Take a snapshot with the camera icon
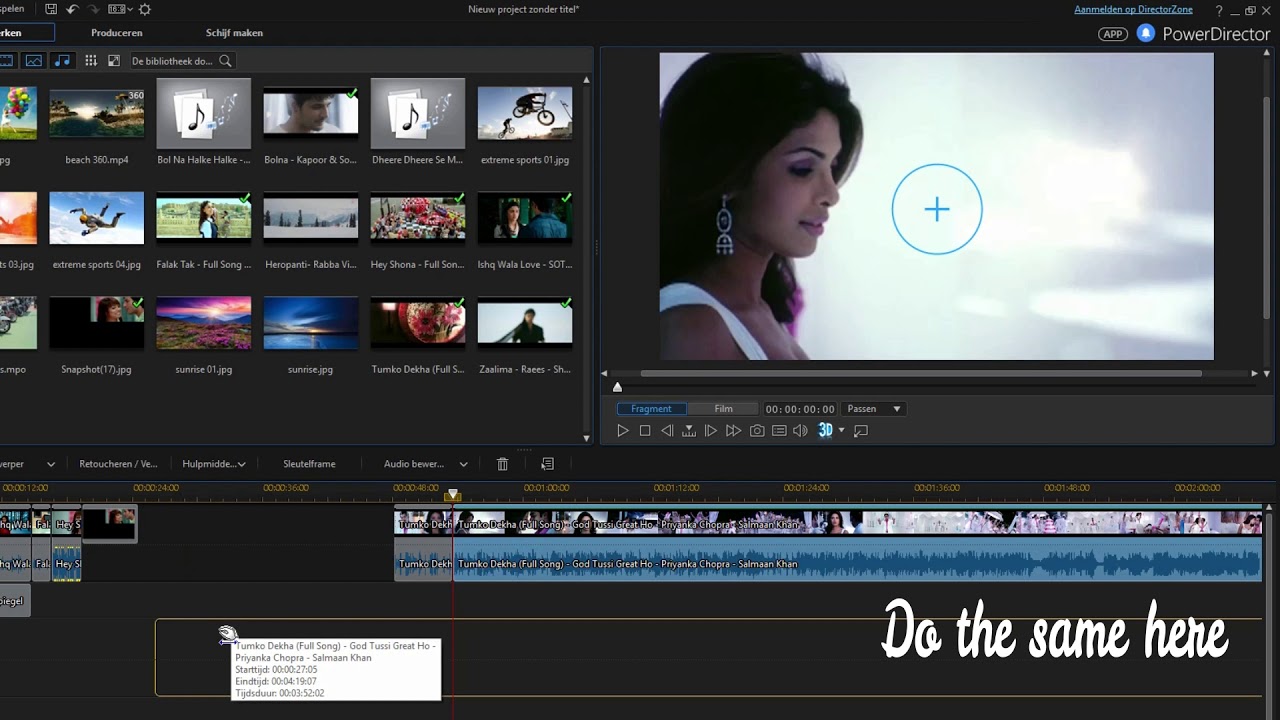This screenshot has width=1280, height=720. click(x=757, y=431)
